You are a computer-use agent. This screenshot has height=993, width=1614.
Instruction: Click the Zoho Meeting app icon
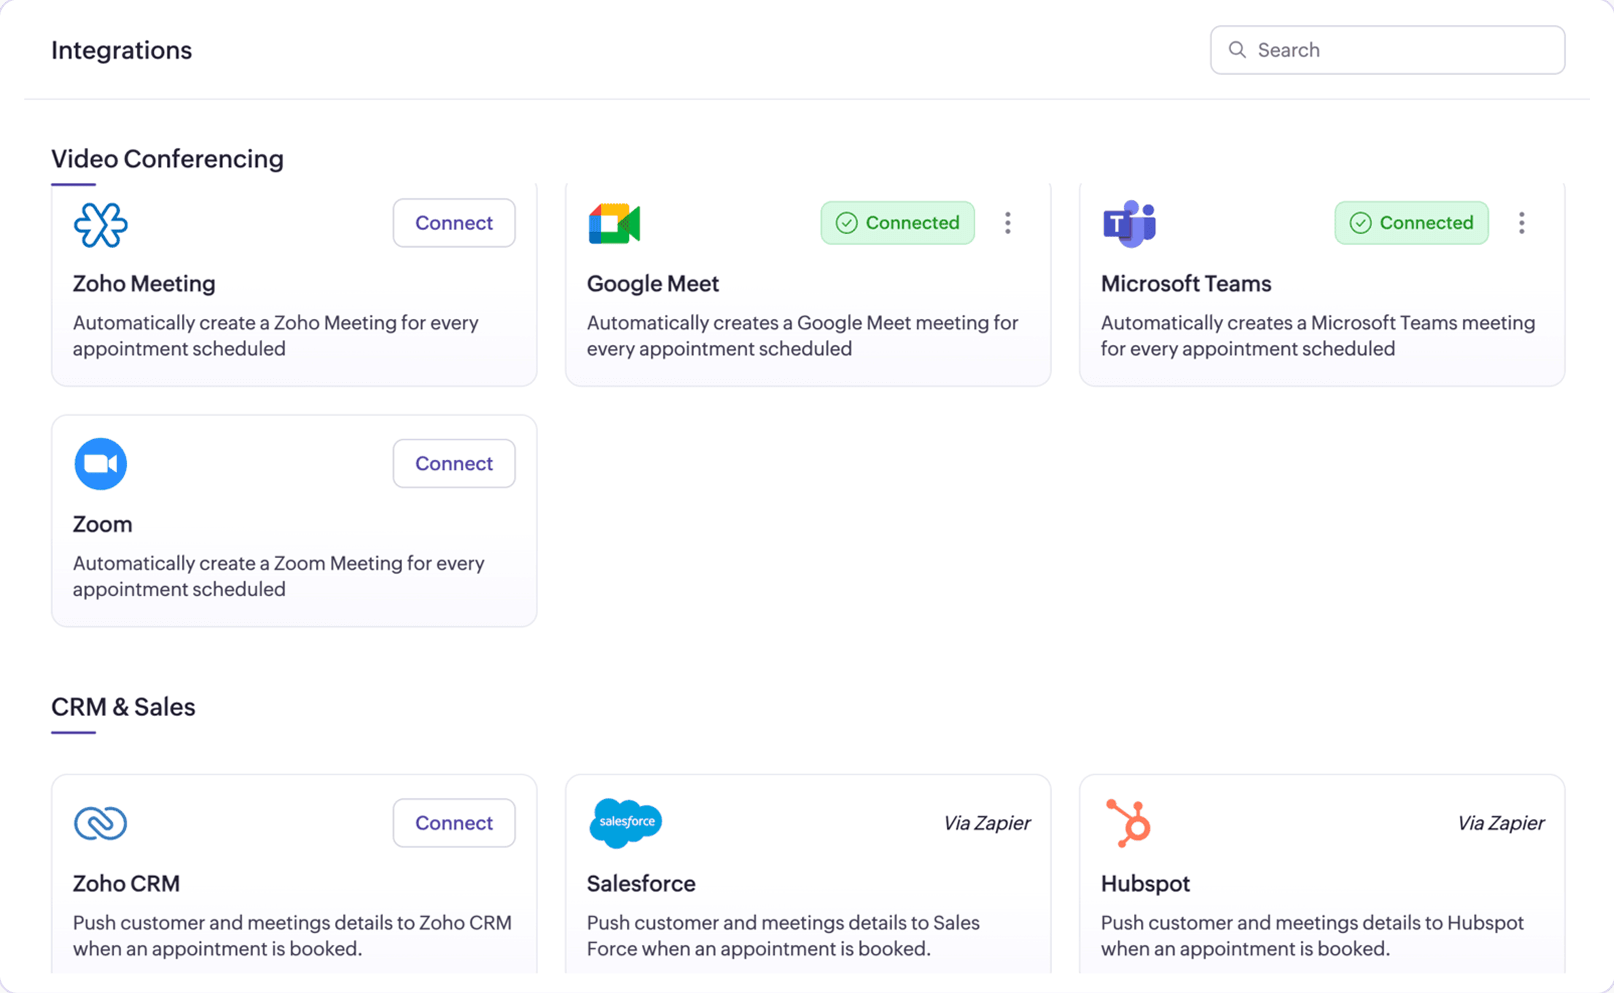tap(100, 225)
